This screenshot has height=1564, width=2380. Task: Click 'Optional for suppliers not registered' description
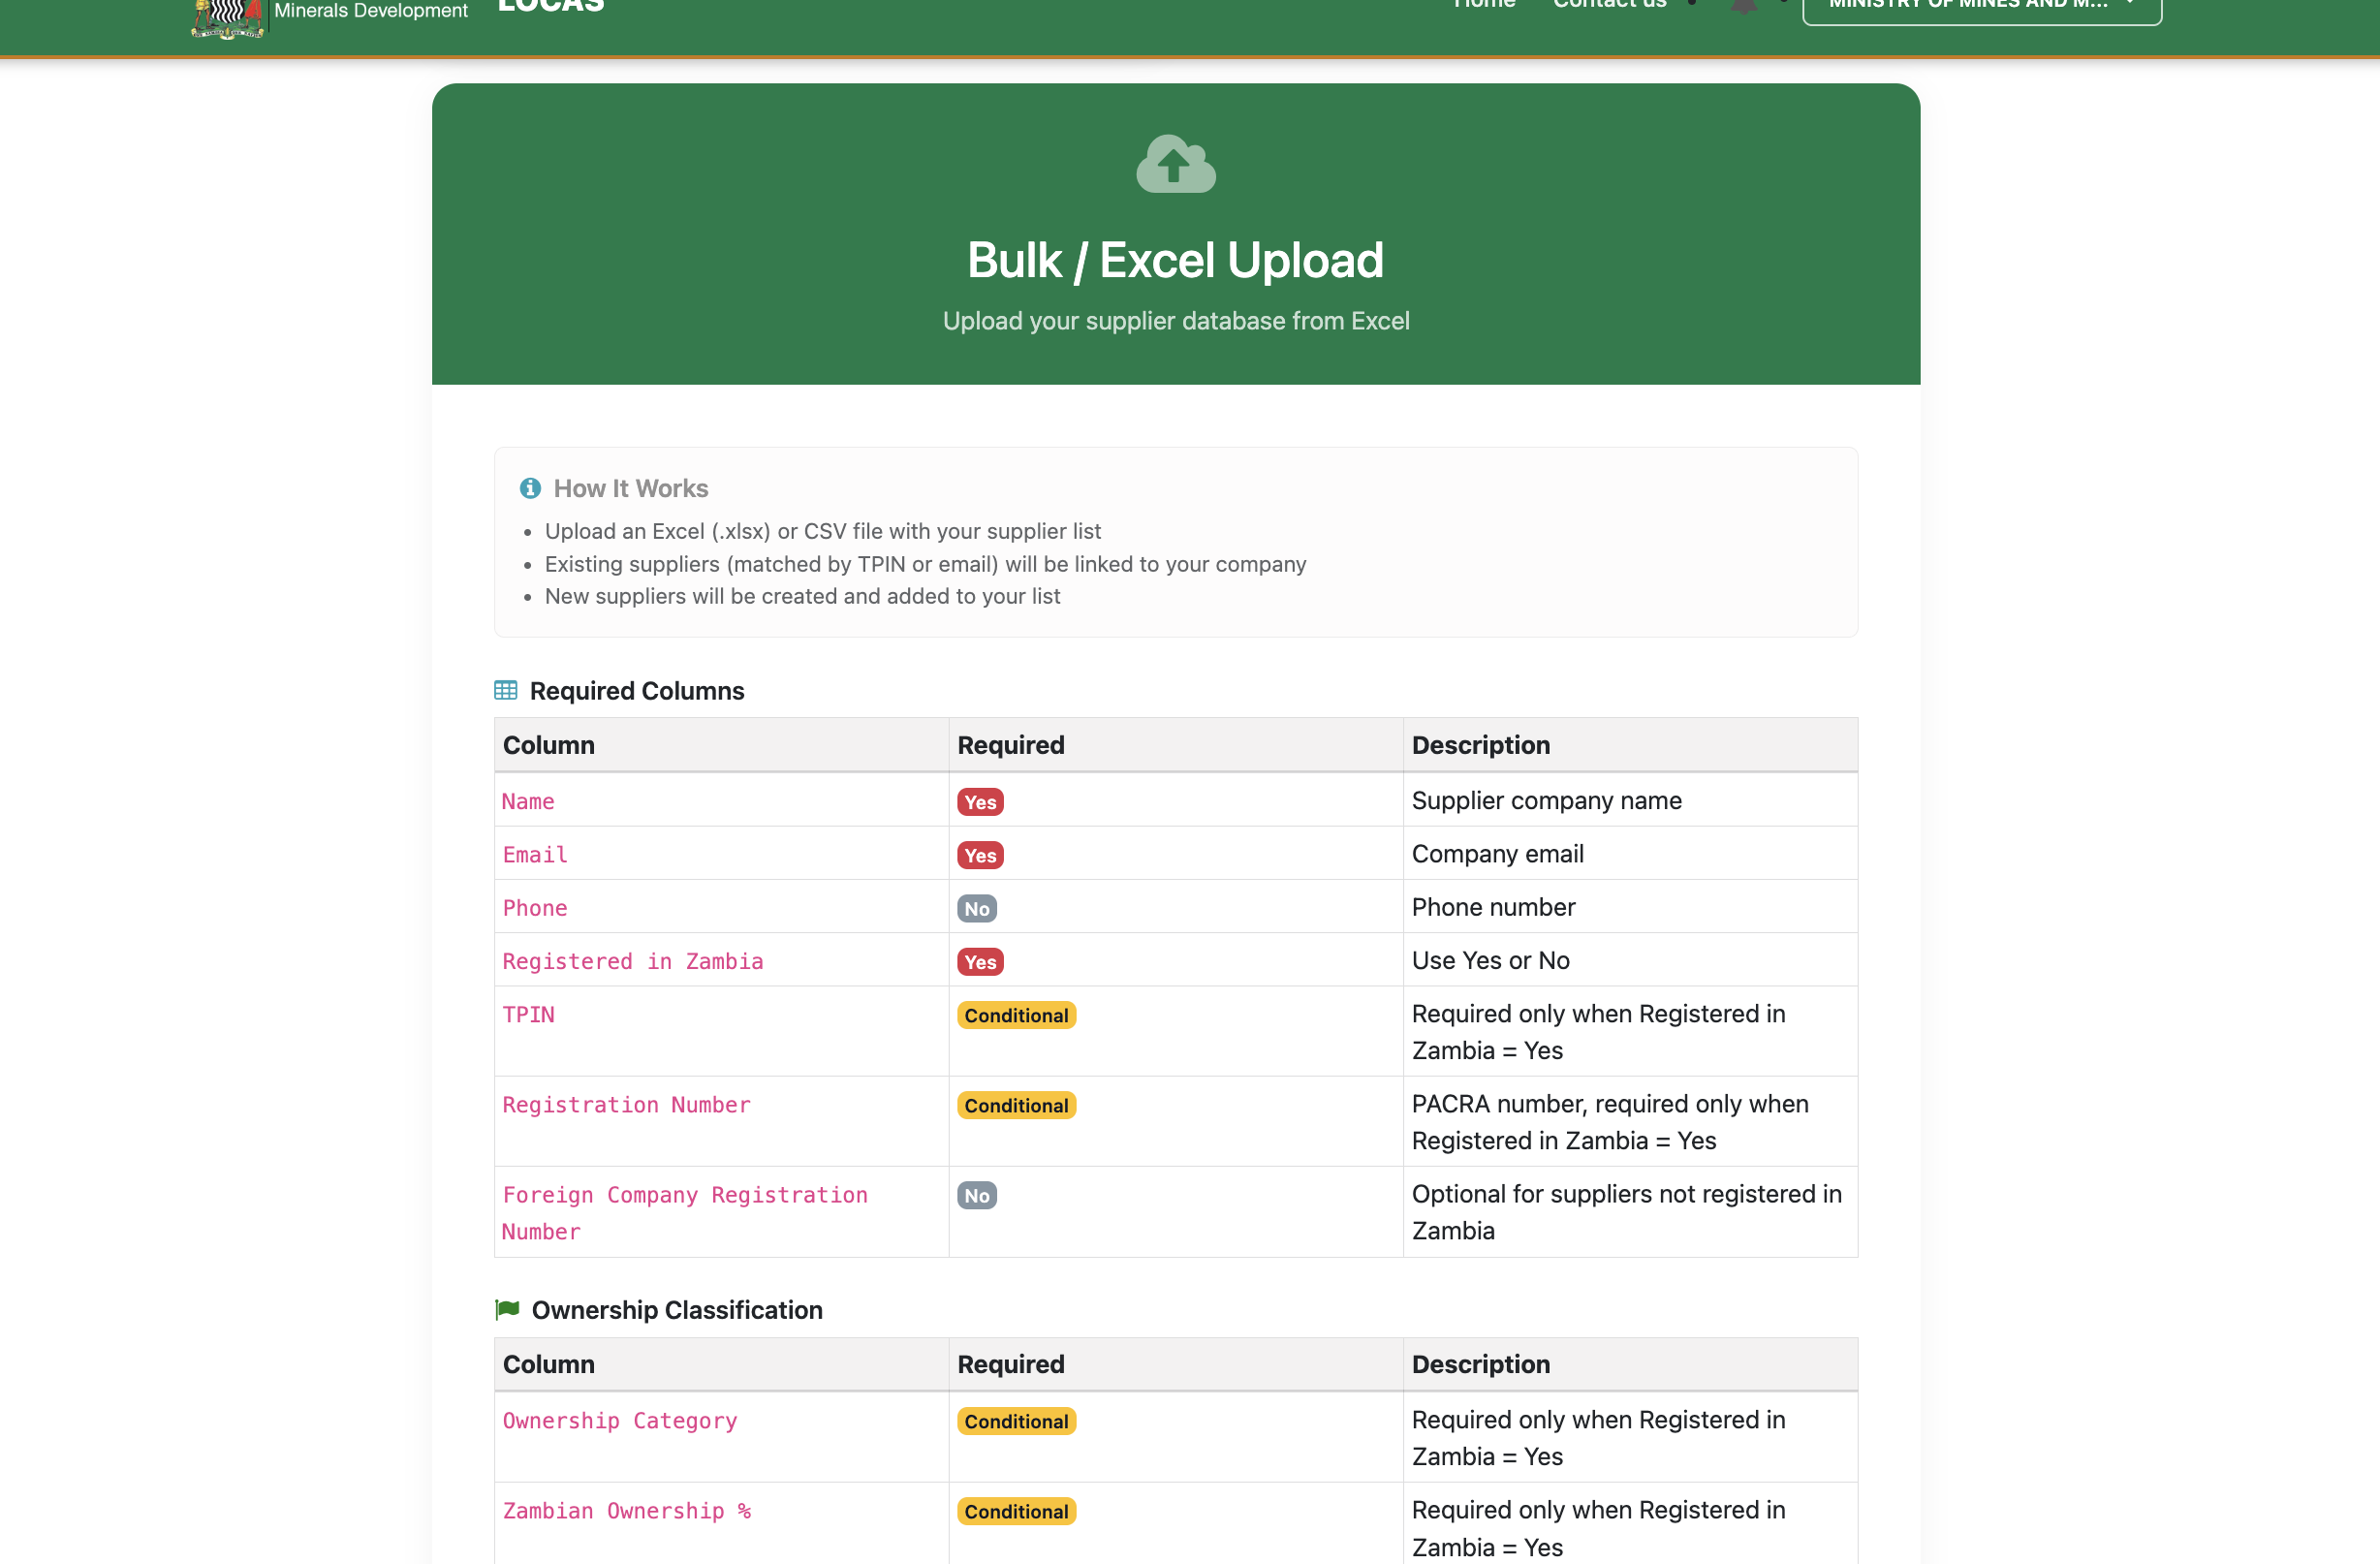[1626, 1212]
